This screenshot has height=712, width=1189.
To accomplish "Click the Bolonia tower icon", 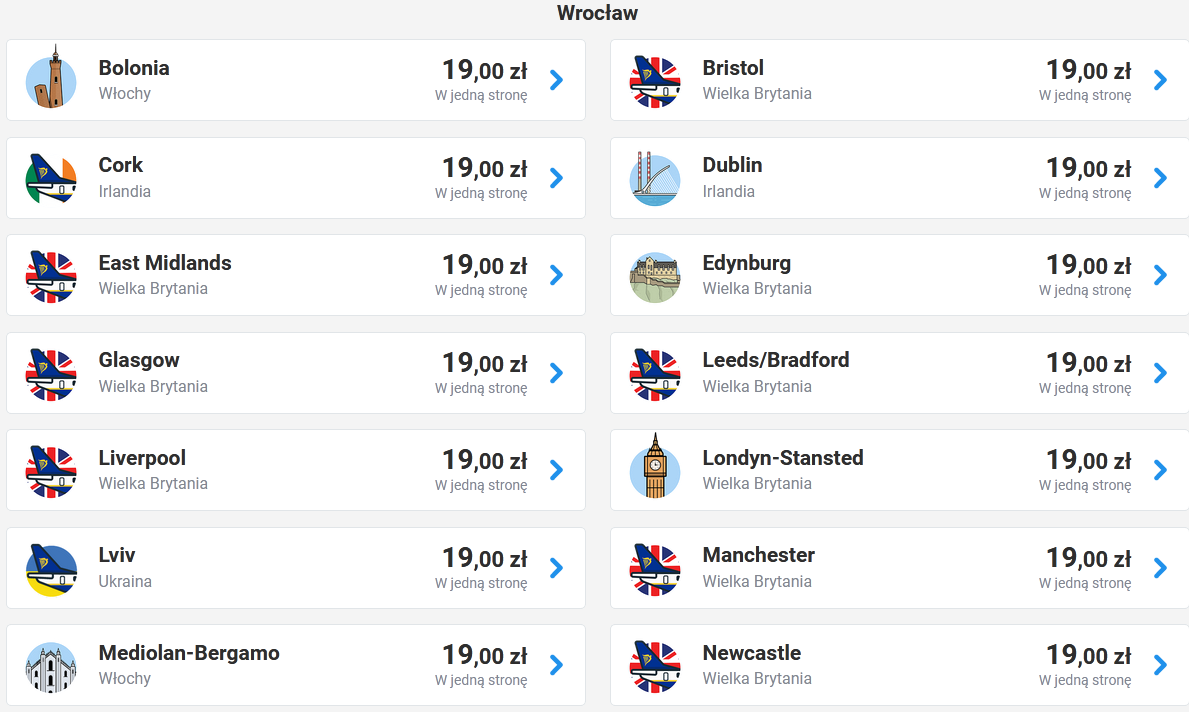I will coord(51,77).
